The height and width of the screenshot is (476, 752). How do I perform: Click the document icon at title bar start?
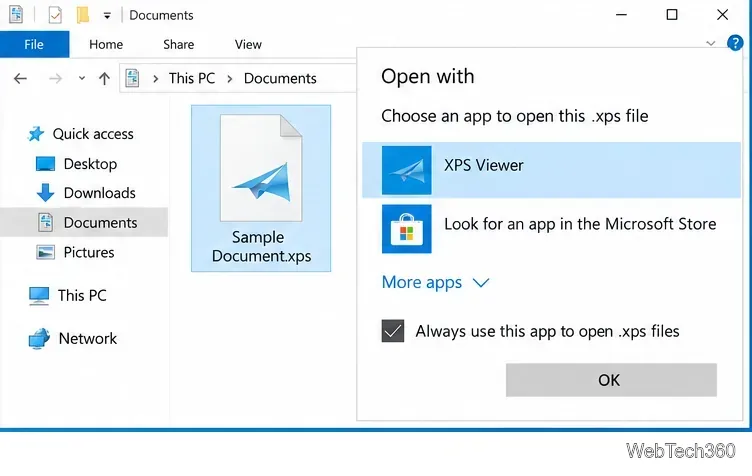16,14
